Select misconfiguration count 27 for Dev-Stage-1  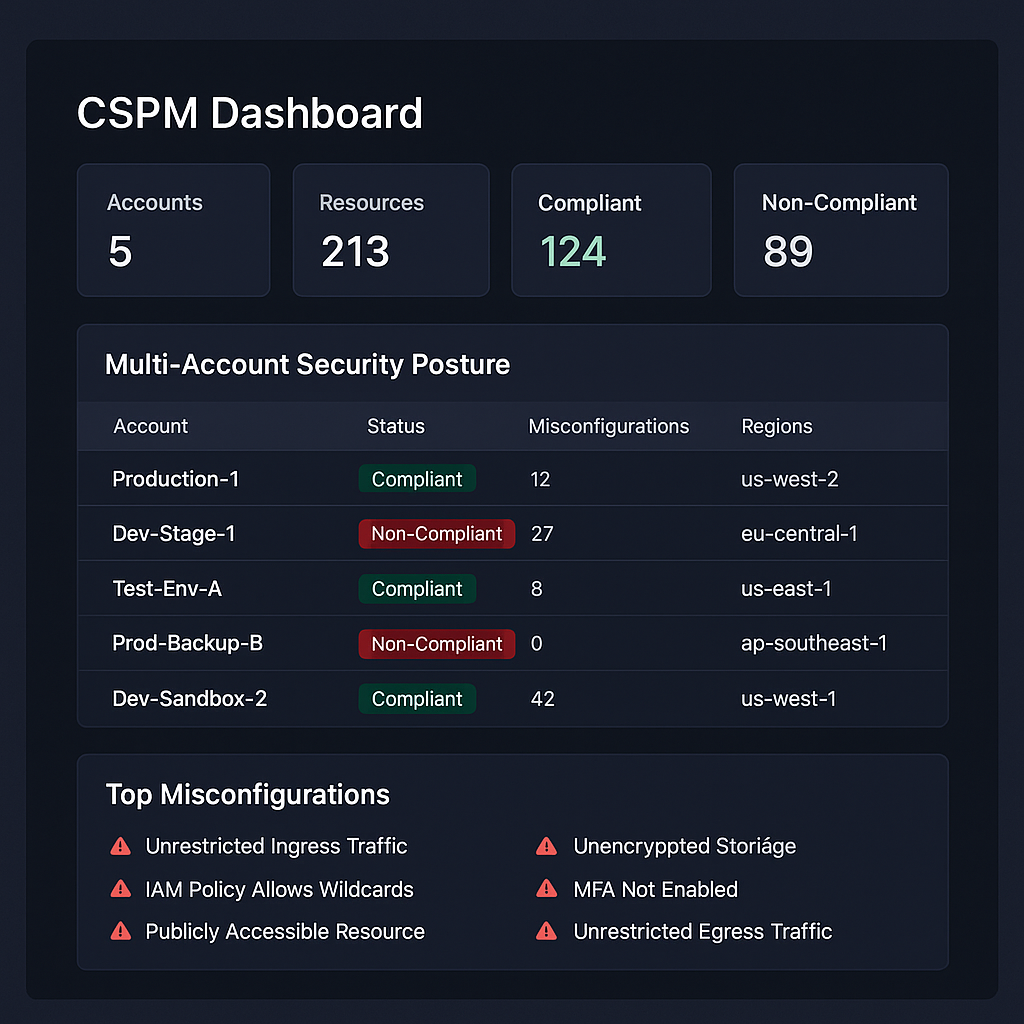point(542,534)
